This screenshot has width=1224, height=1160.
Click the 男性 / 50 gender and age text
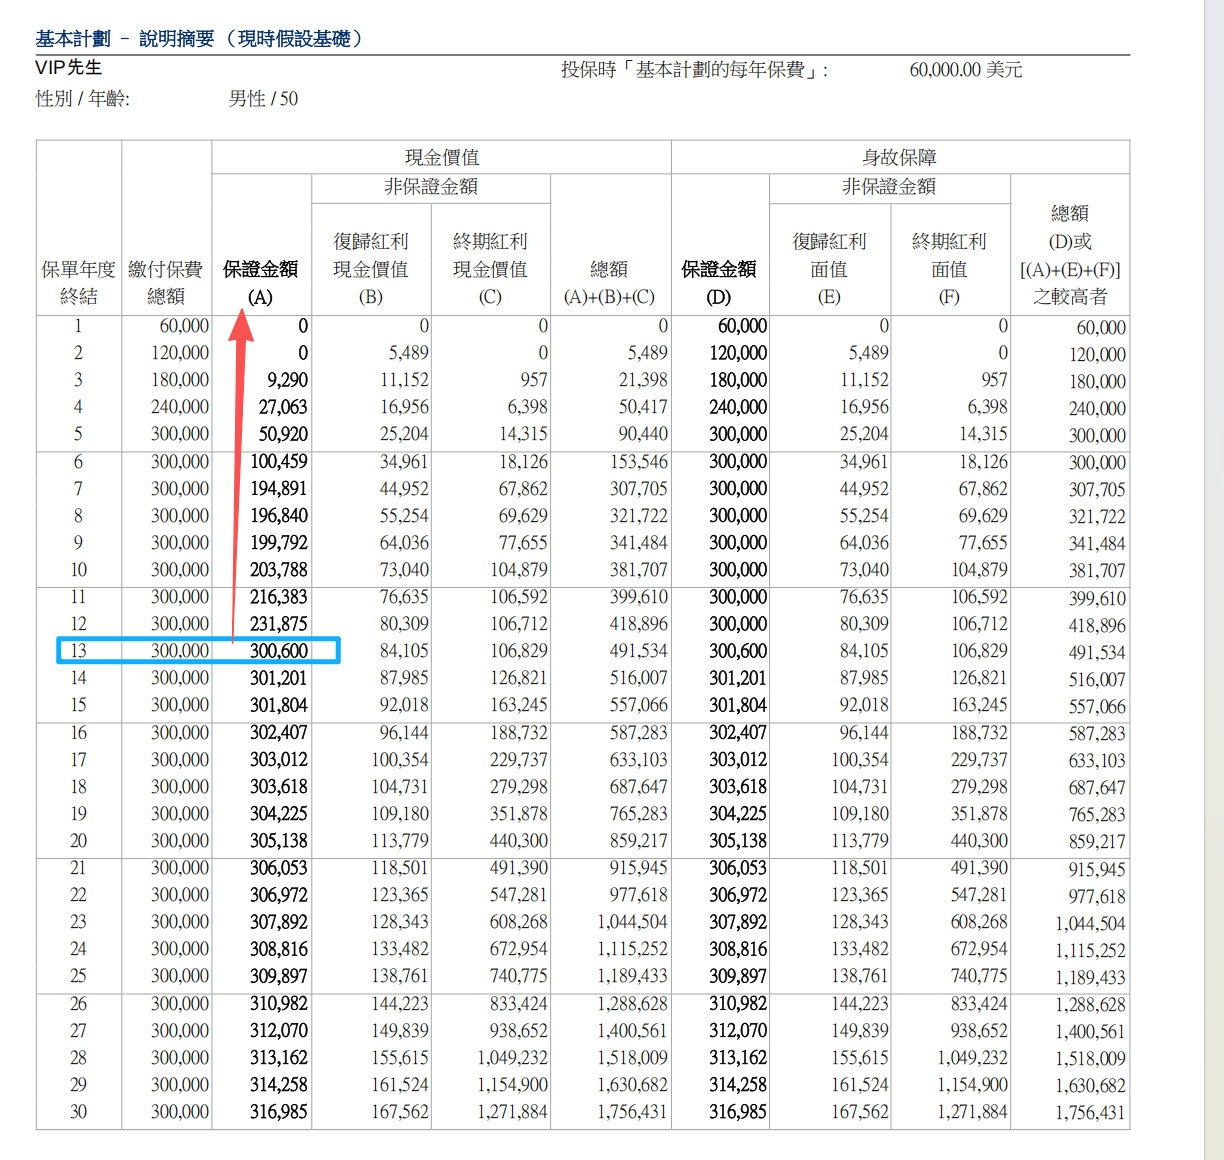coord(263,99)
